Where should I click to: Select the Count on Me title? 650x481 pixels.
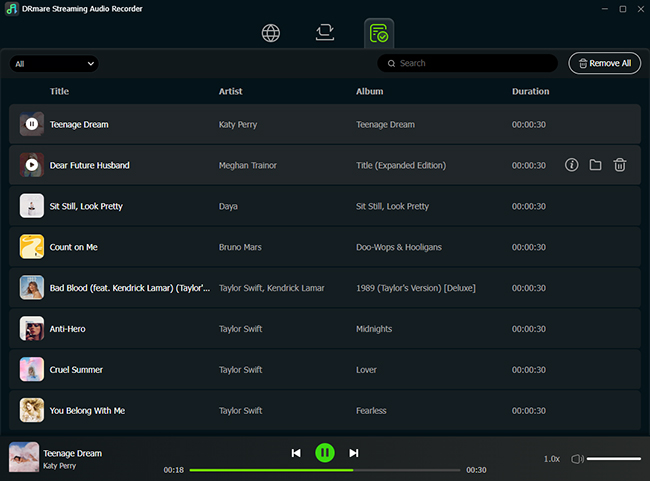(73, 247)
